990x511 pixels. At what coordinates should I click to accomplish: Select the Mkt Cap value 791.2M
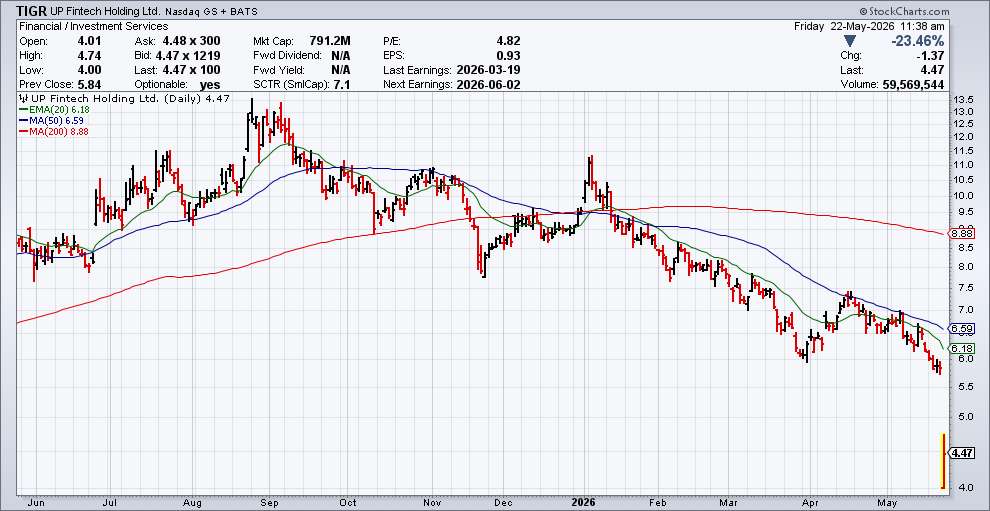coord(330,41)
